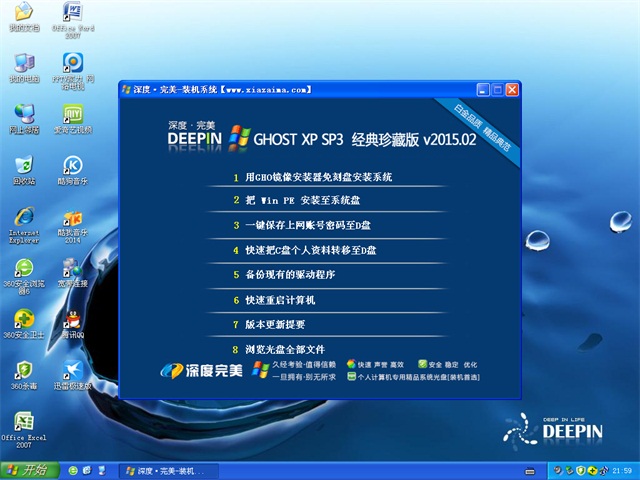This screenshot has width=640, height=480.
Task: Launch Office Word 2007 desktop shortcut
Action: pos(72,14)
